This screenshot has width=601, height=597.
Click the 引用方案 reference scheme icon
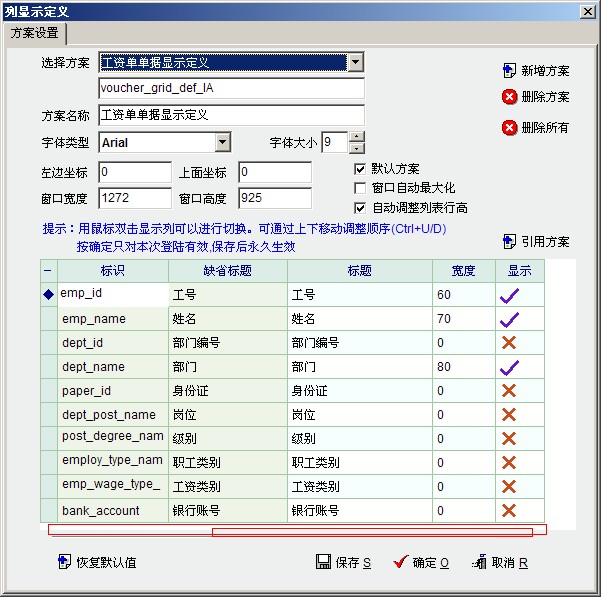click(x=510, y=242)
